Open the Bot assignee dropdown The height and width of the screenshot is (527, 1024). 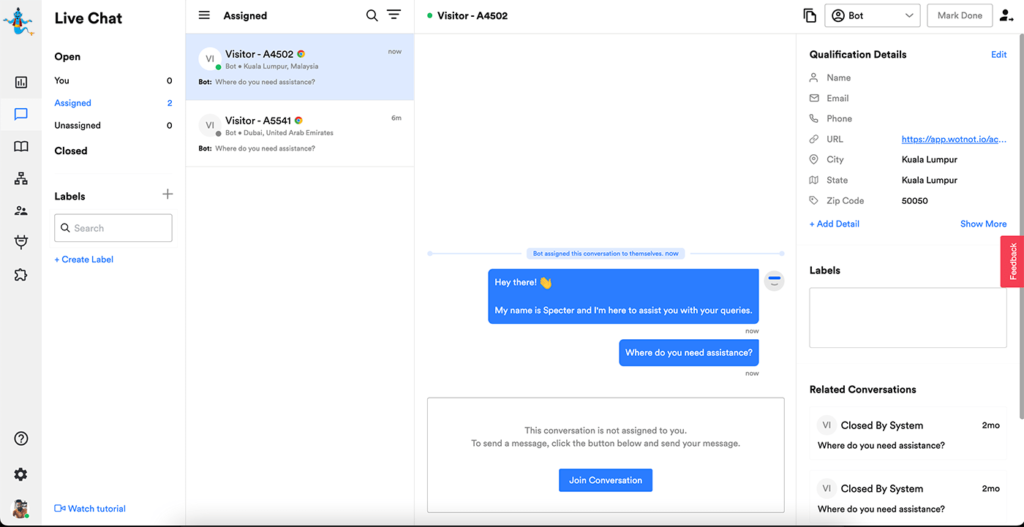[x=872, y=16]
